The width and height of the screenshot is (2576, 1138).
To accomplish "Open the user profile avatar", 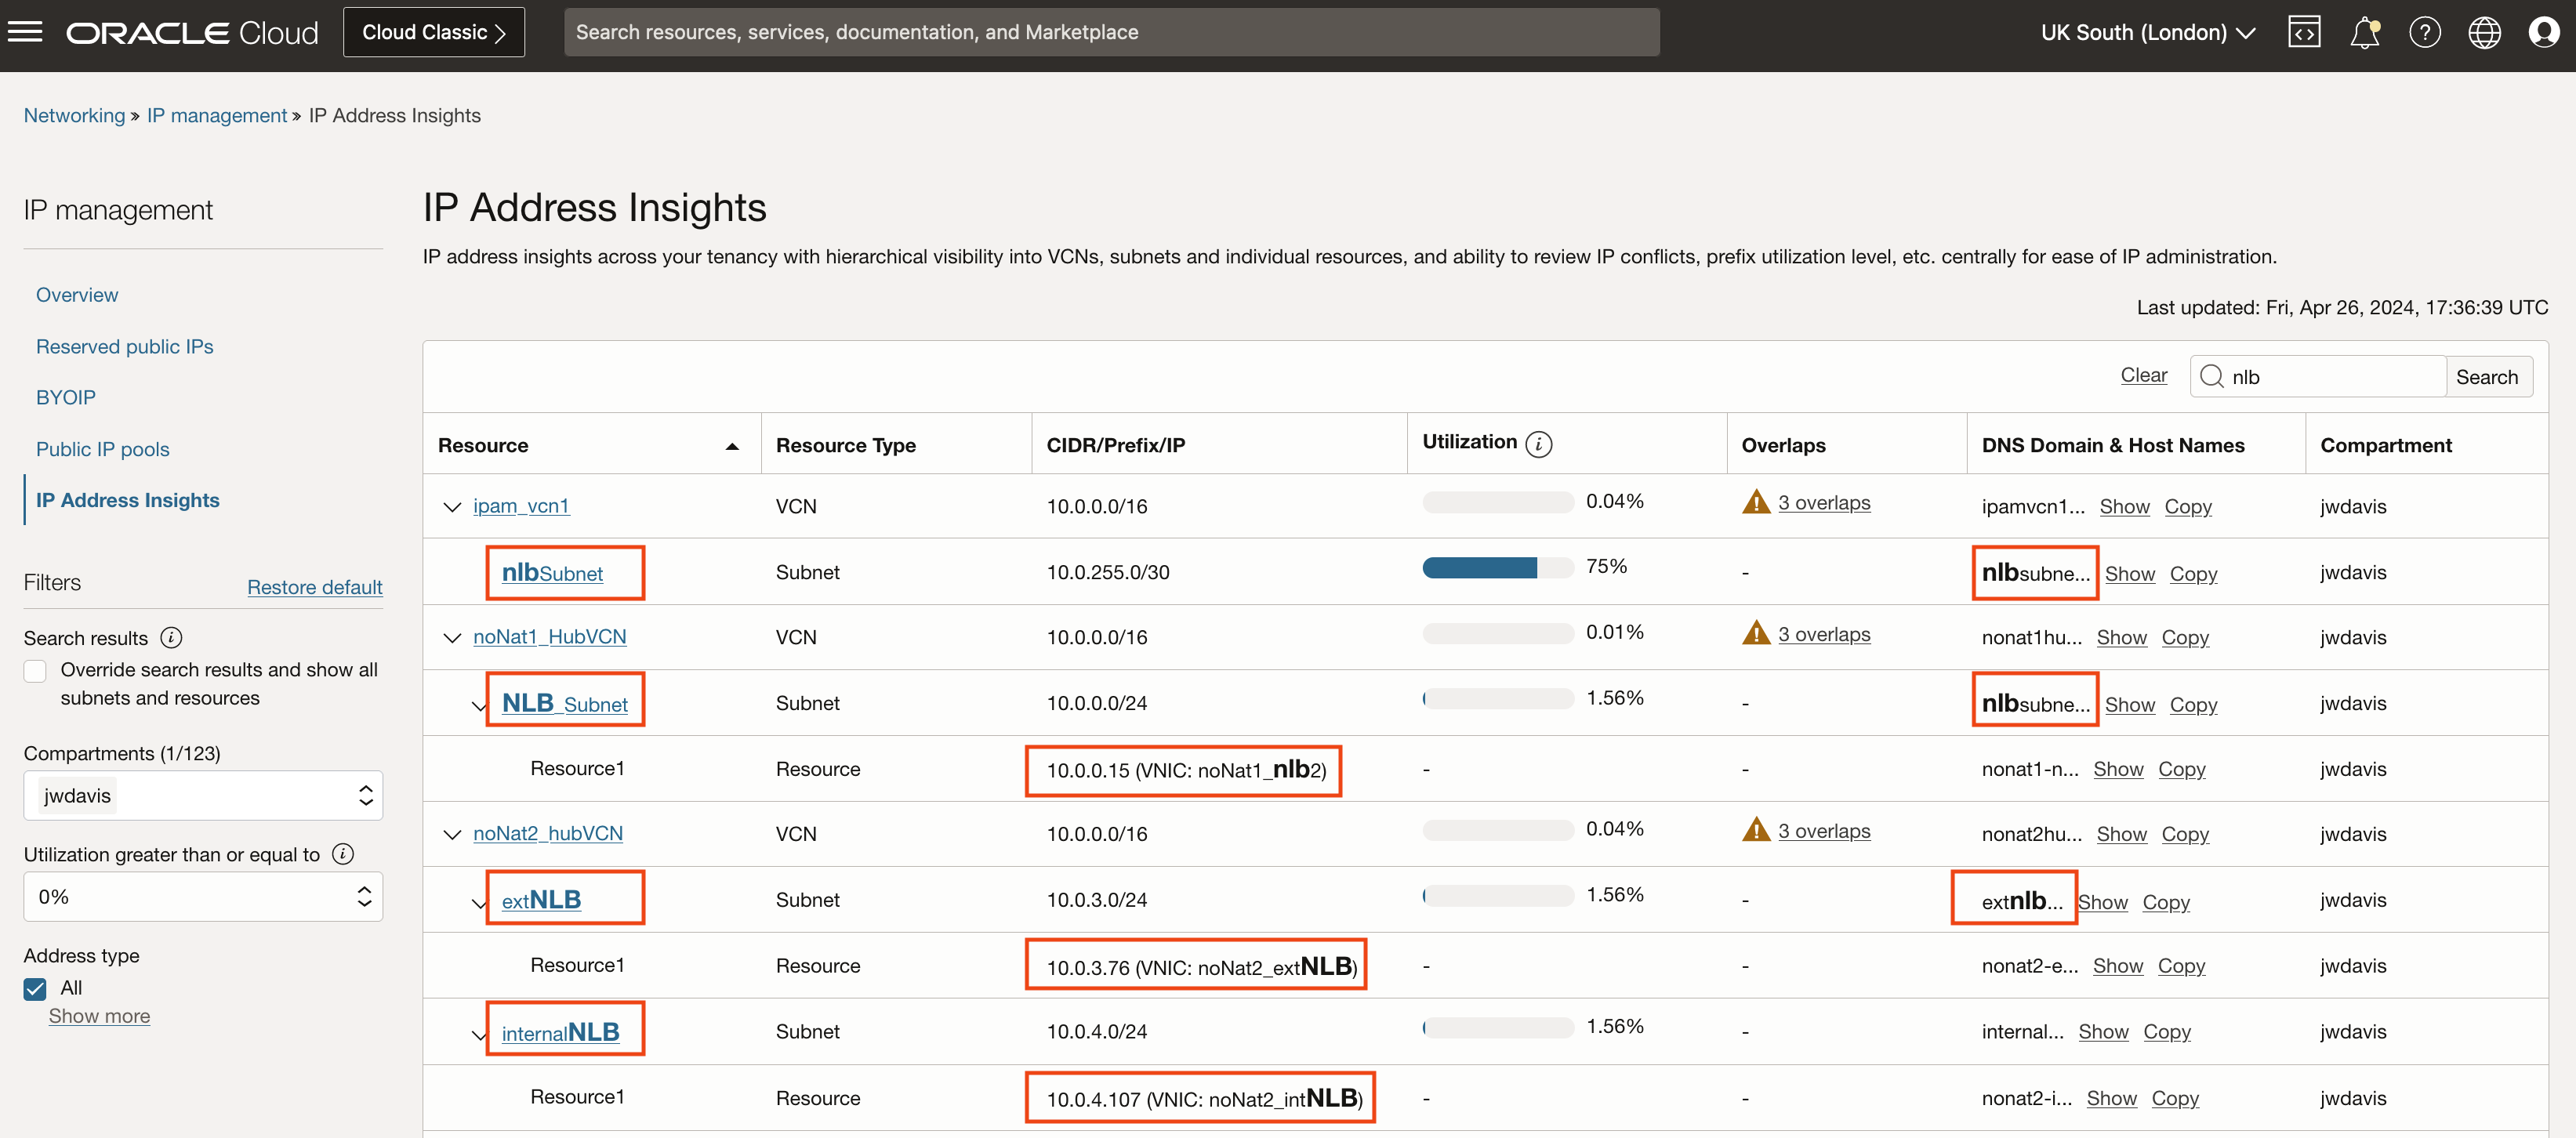I will coord(2545,31).
